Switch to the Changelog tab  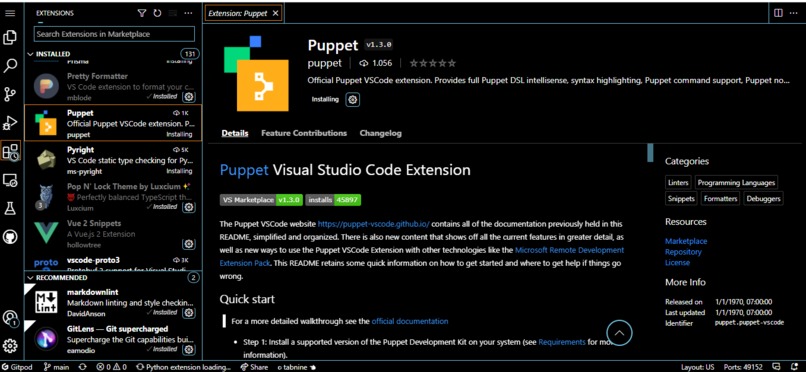[x=380, y=133]
